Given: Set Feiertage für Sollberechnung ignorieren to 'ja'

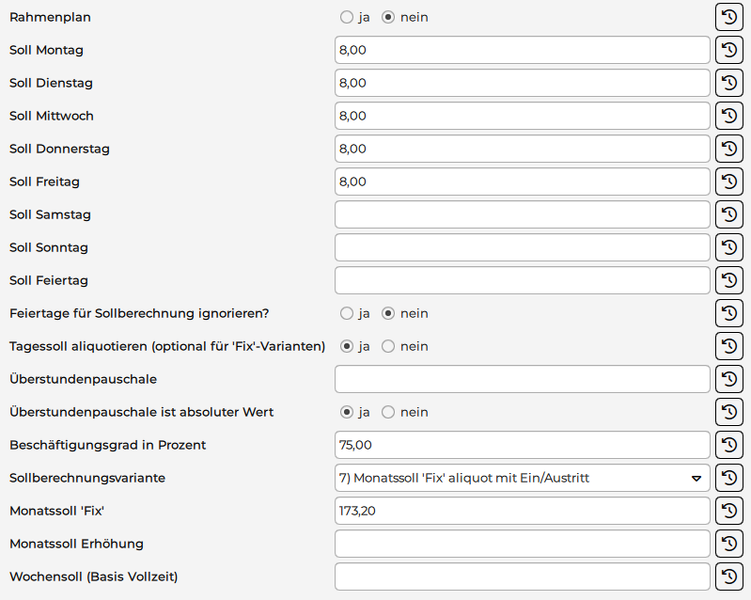Looking at the screenshot, I should [x=347, y=313].
